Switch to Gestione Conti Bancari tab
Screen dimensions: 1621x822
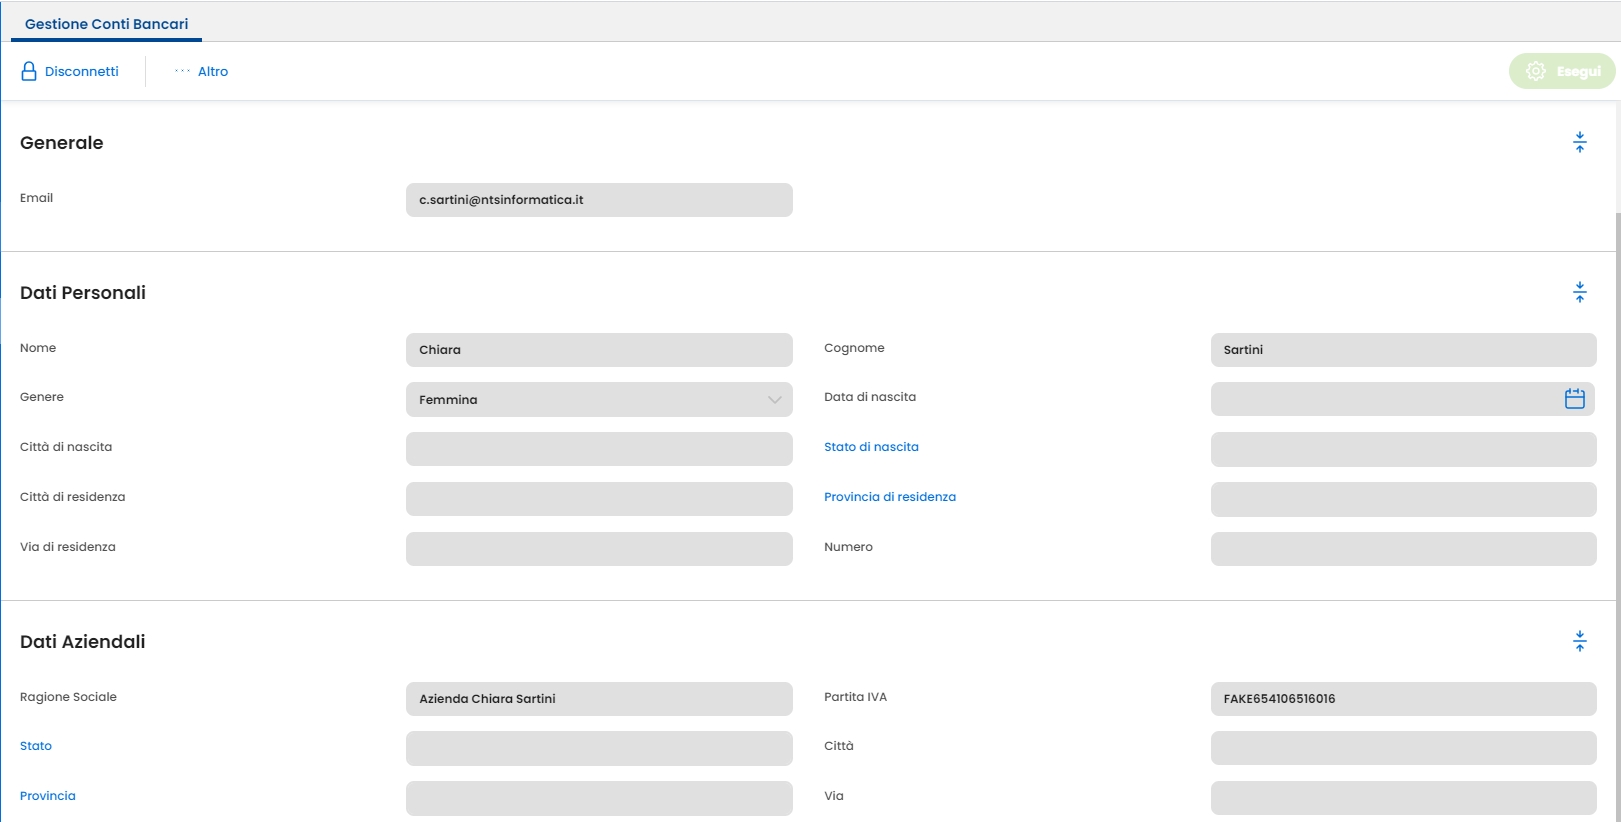coord(106,24)
